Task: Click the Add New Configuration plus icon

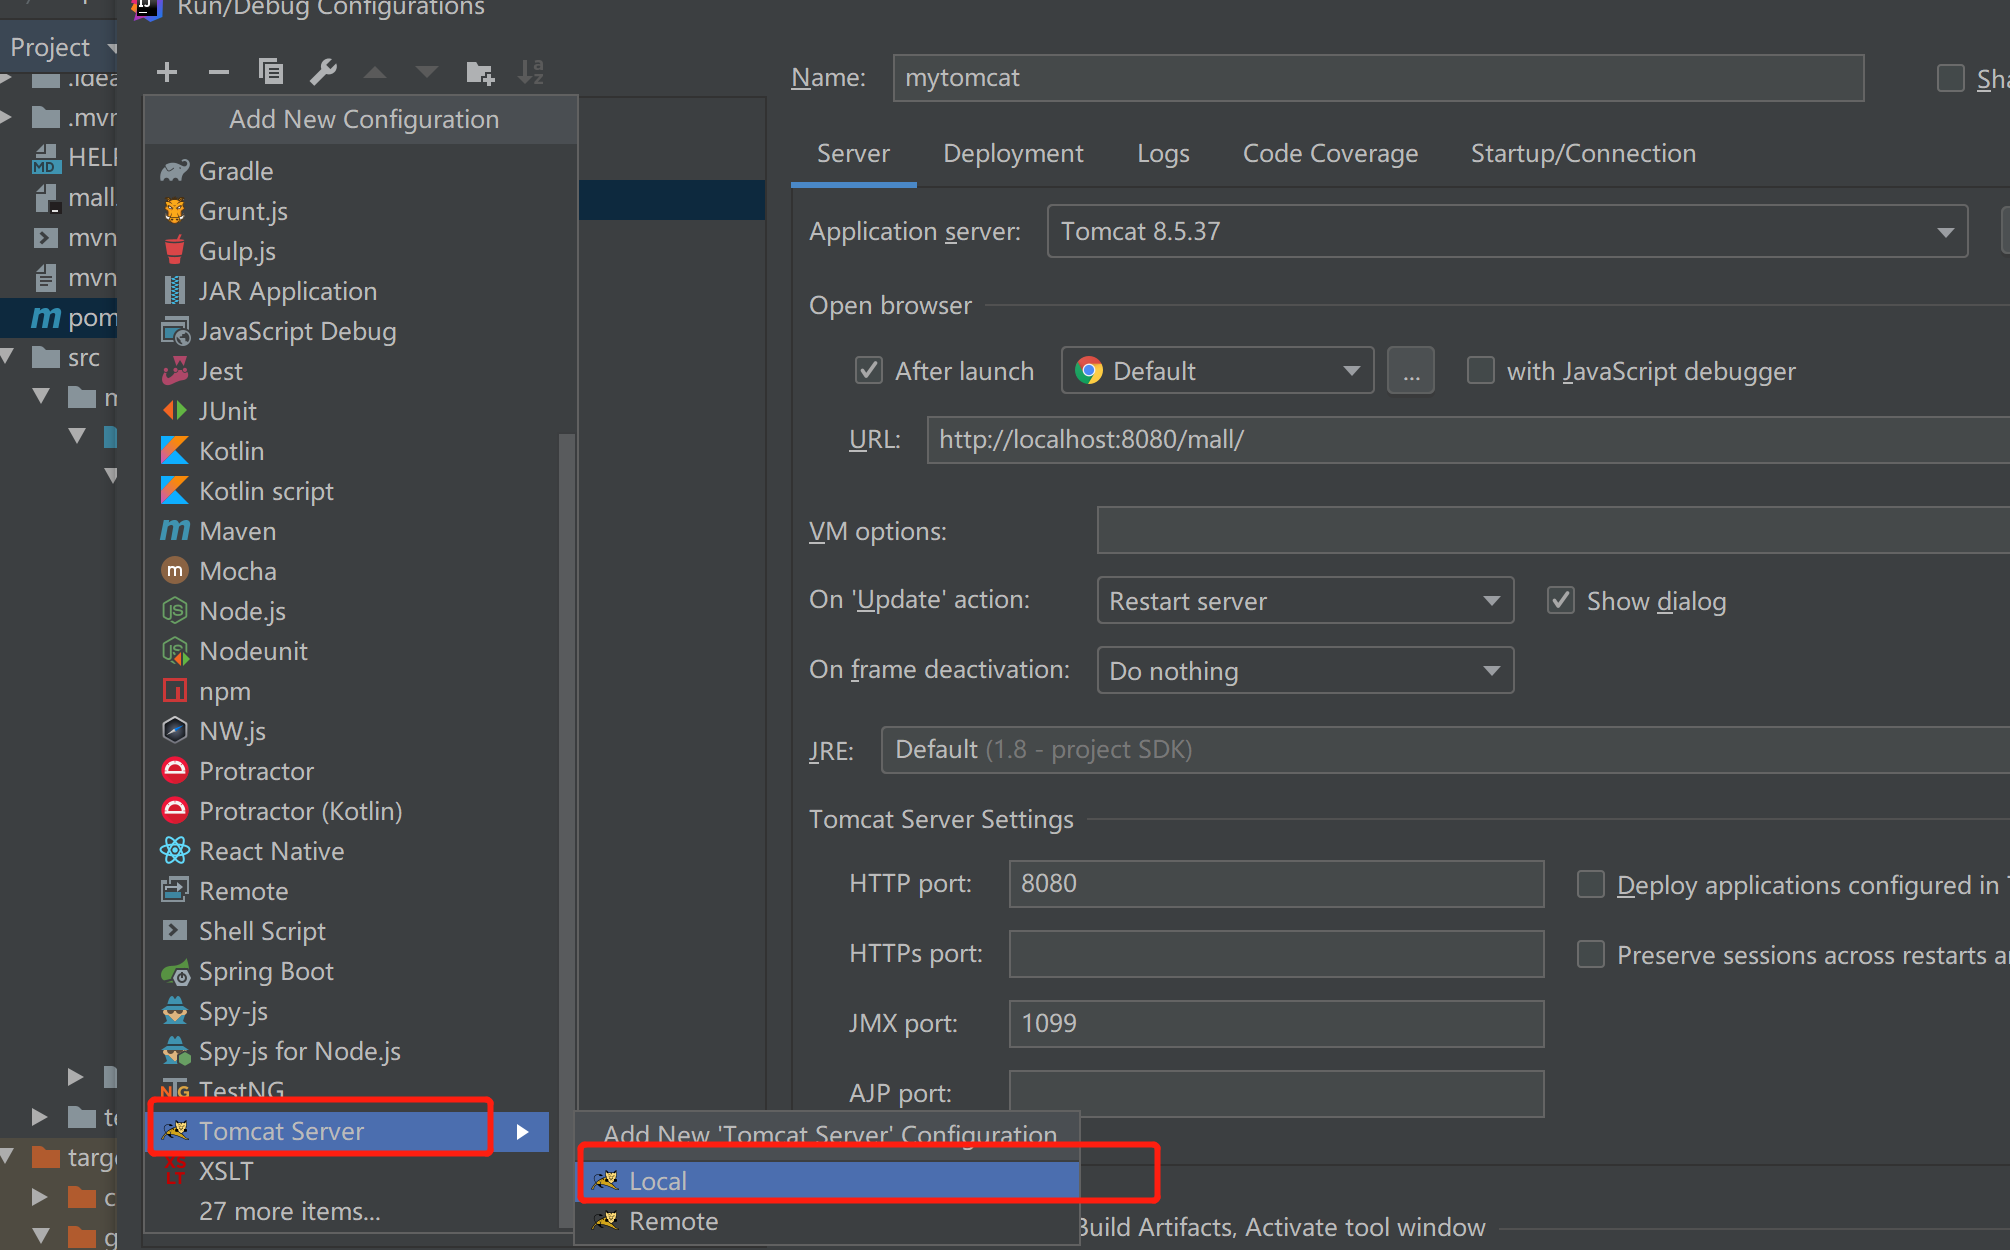Action: point(167,72)
